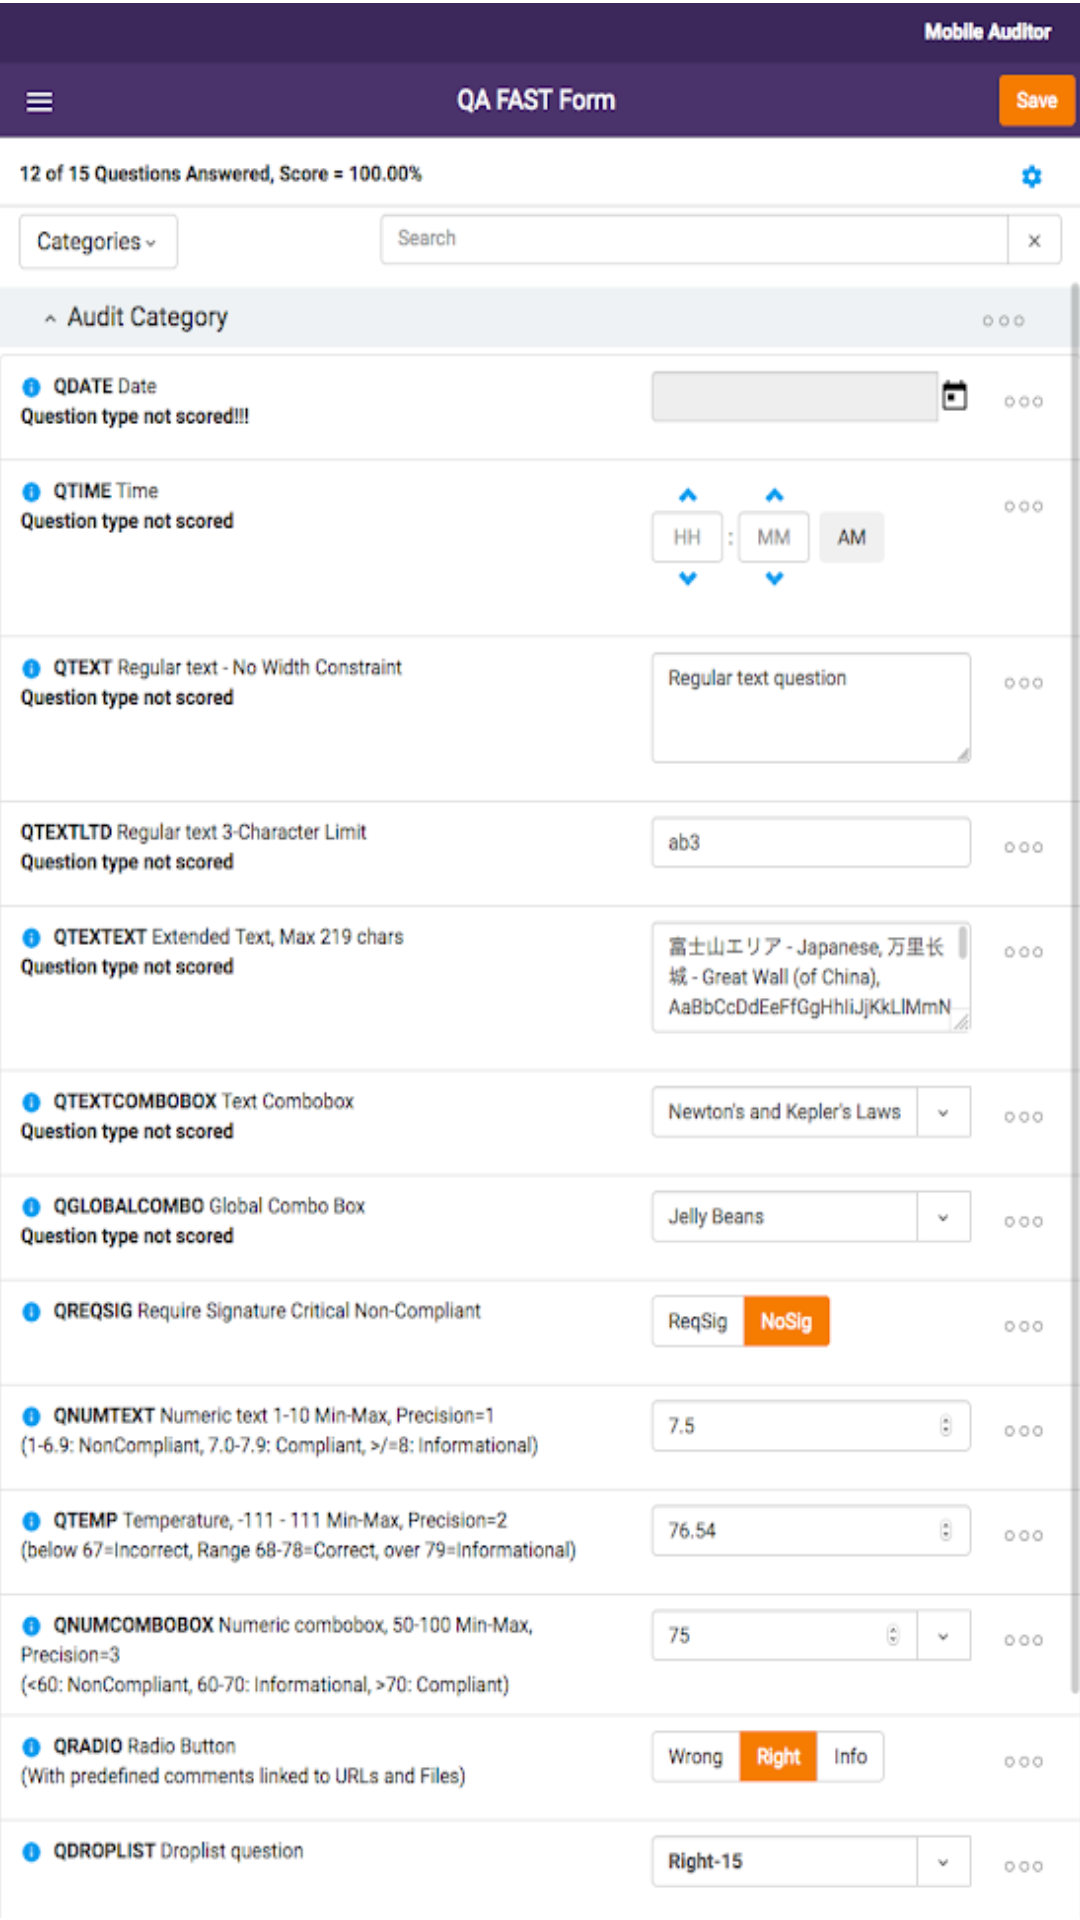The image size is (1080, 1920).
Task: Toggle the AM/PM button
Action: point(851,538)
